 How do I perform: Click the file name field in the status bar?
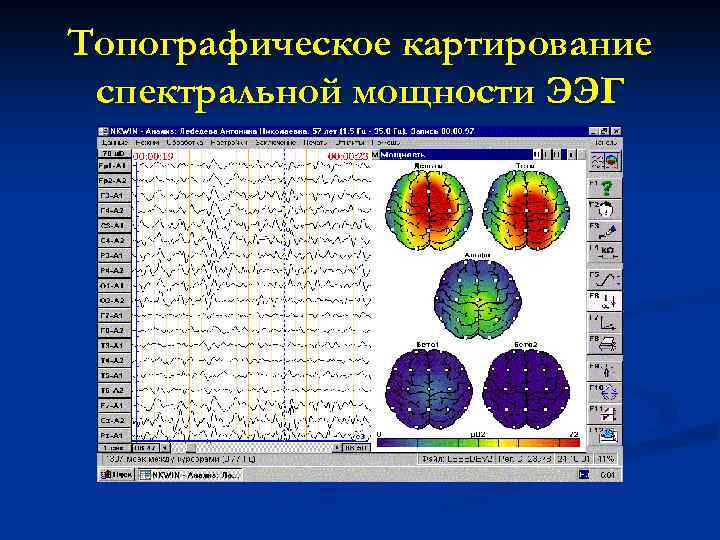pos(456,459)
